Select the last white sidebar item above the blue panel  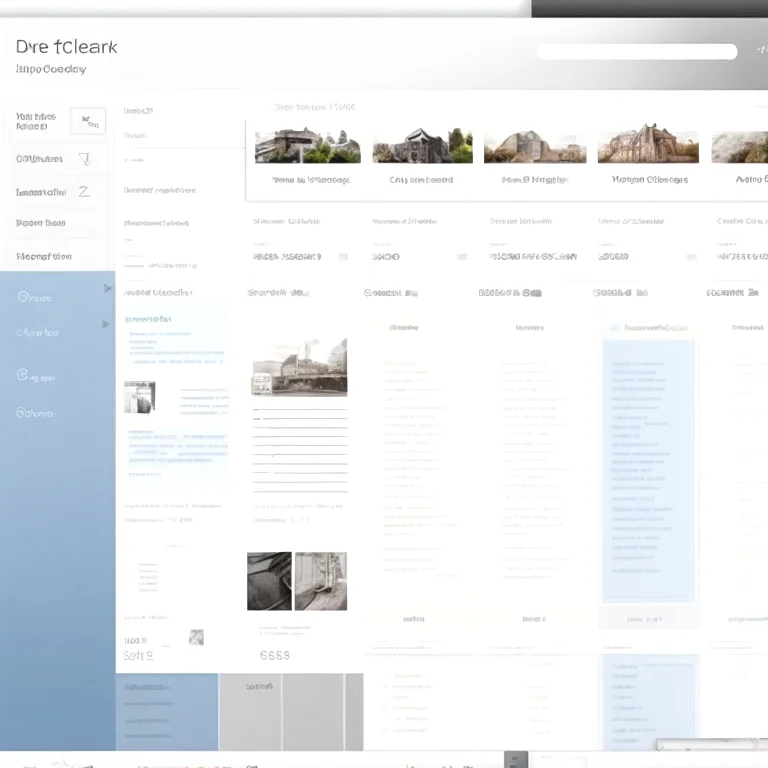click(44, 256)
